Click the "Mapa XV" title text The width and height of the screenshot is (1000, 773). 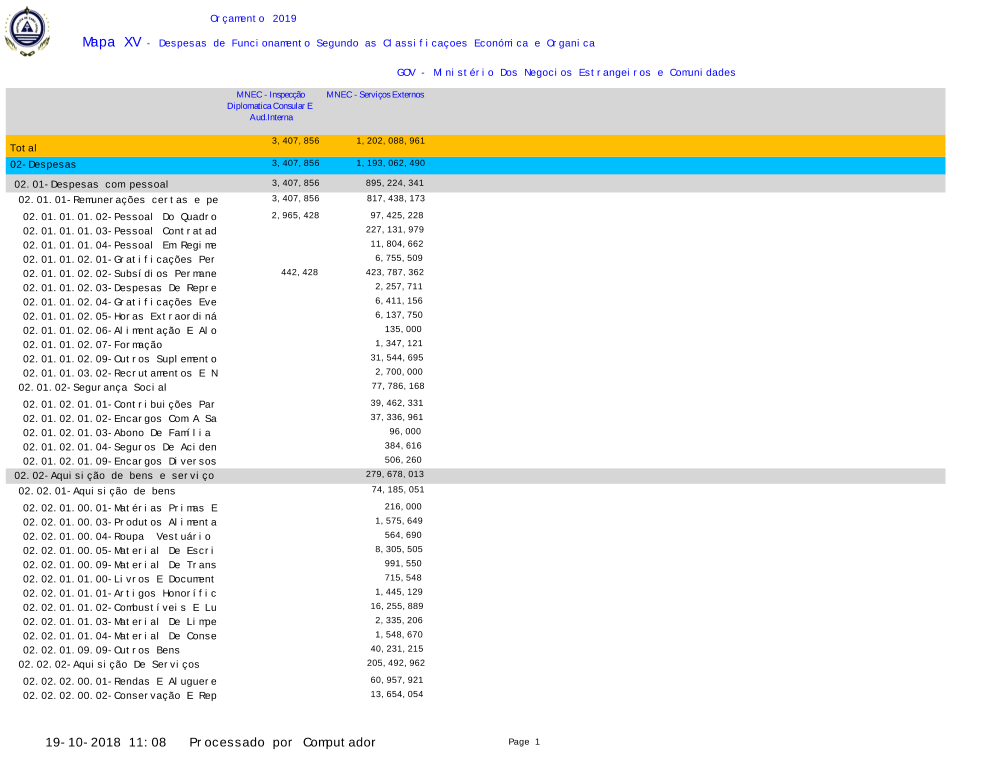point(111,42)
